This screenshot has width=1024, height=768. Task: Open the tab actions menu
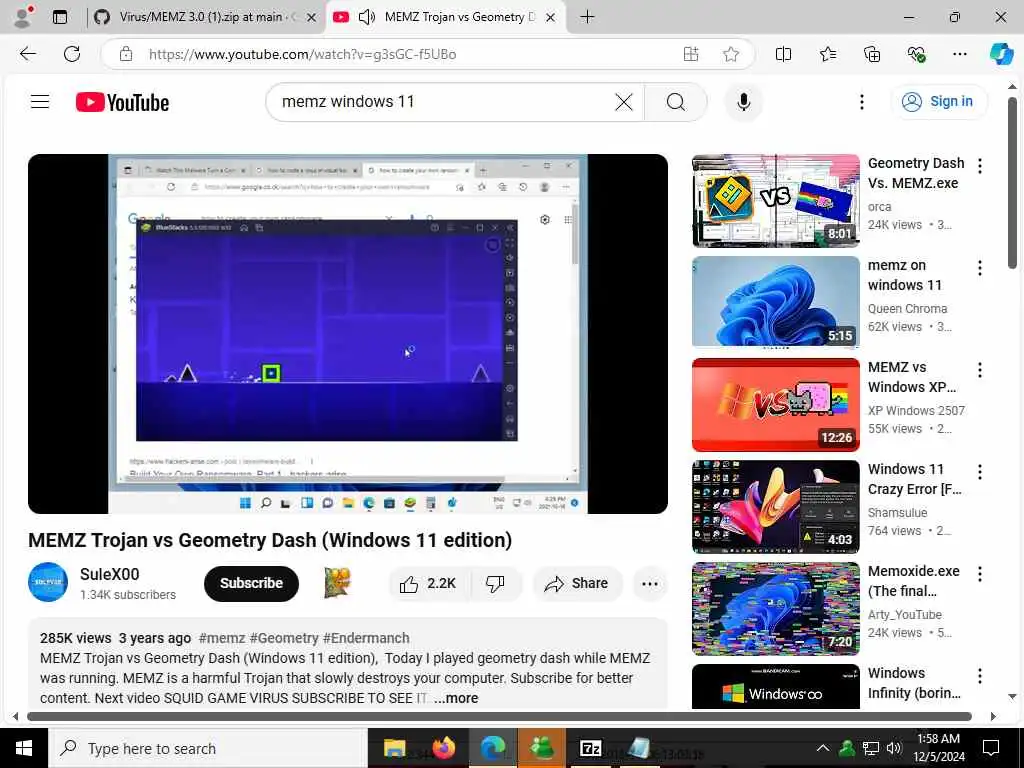60,17
